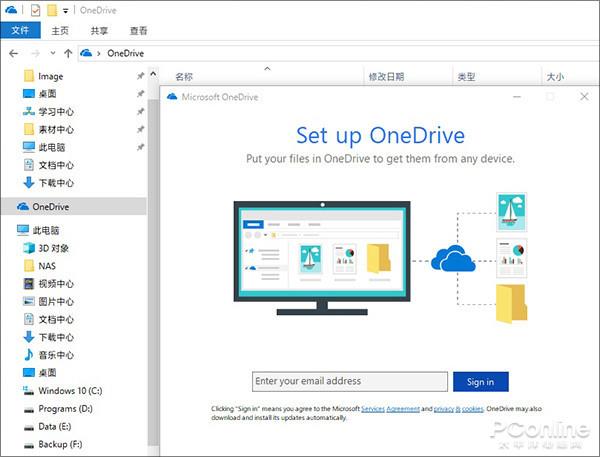Click the Up directory arrow button
600x457 pixels.
click(x=68, y=53)
